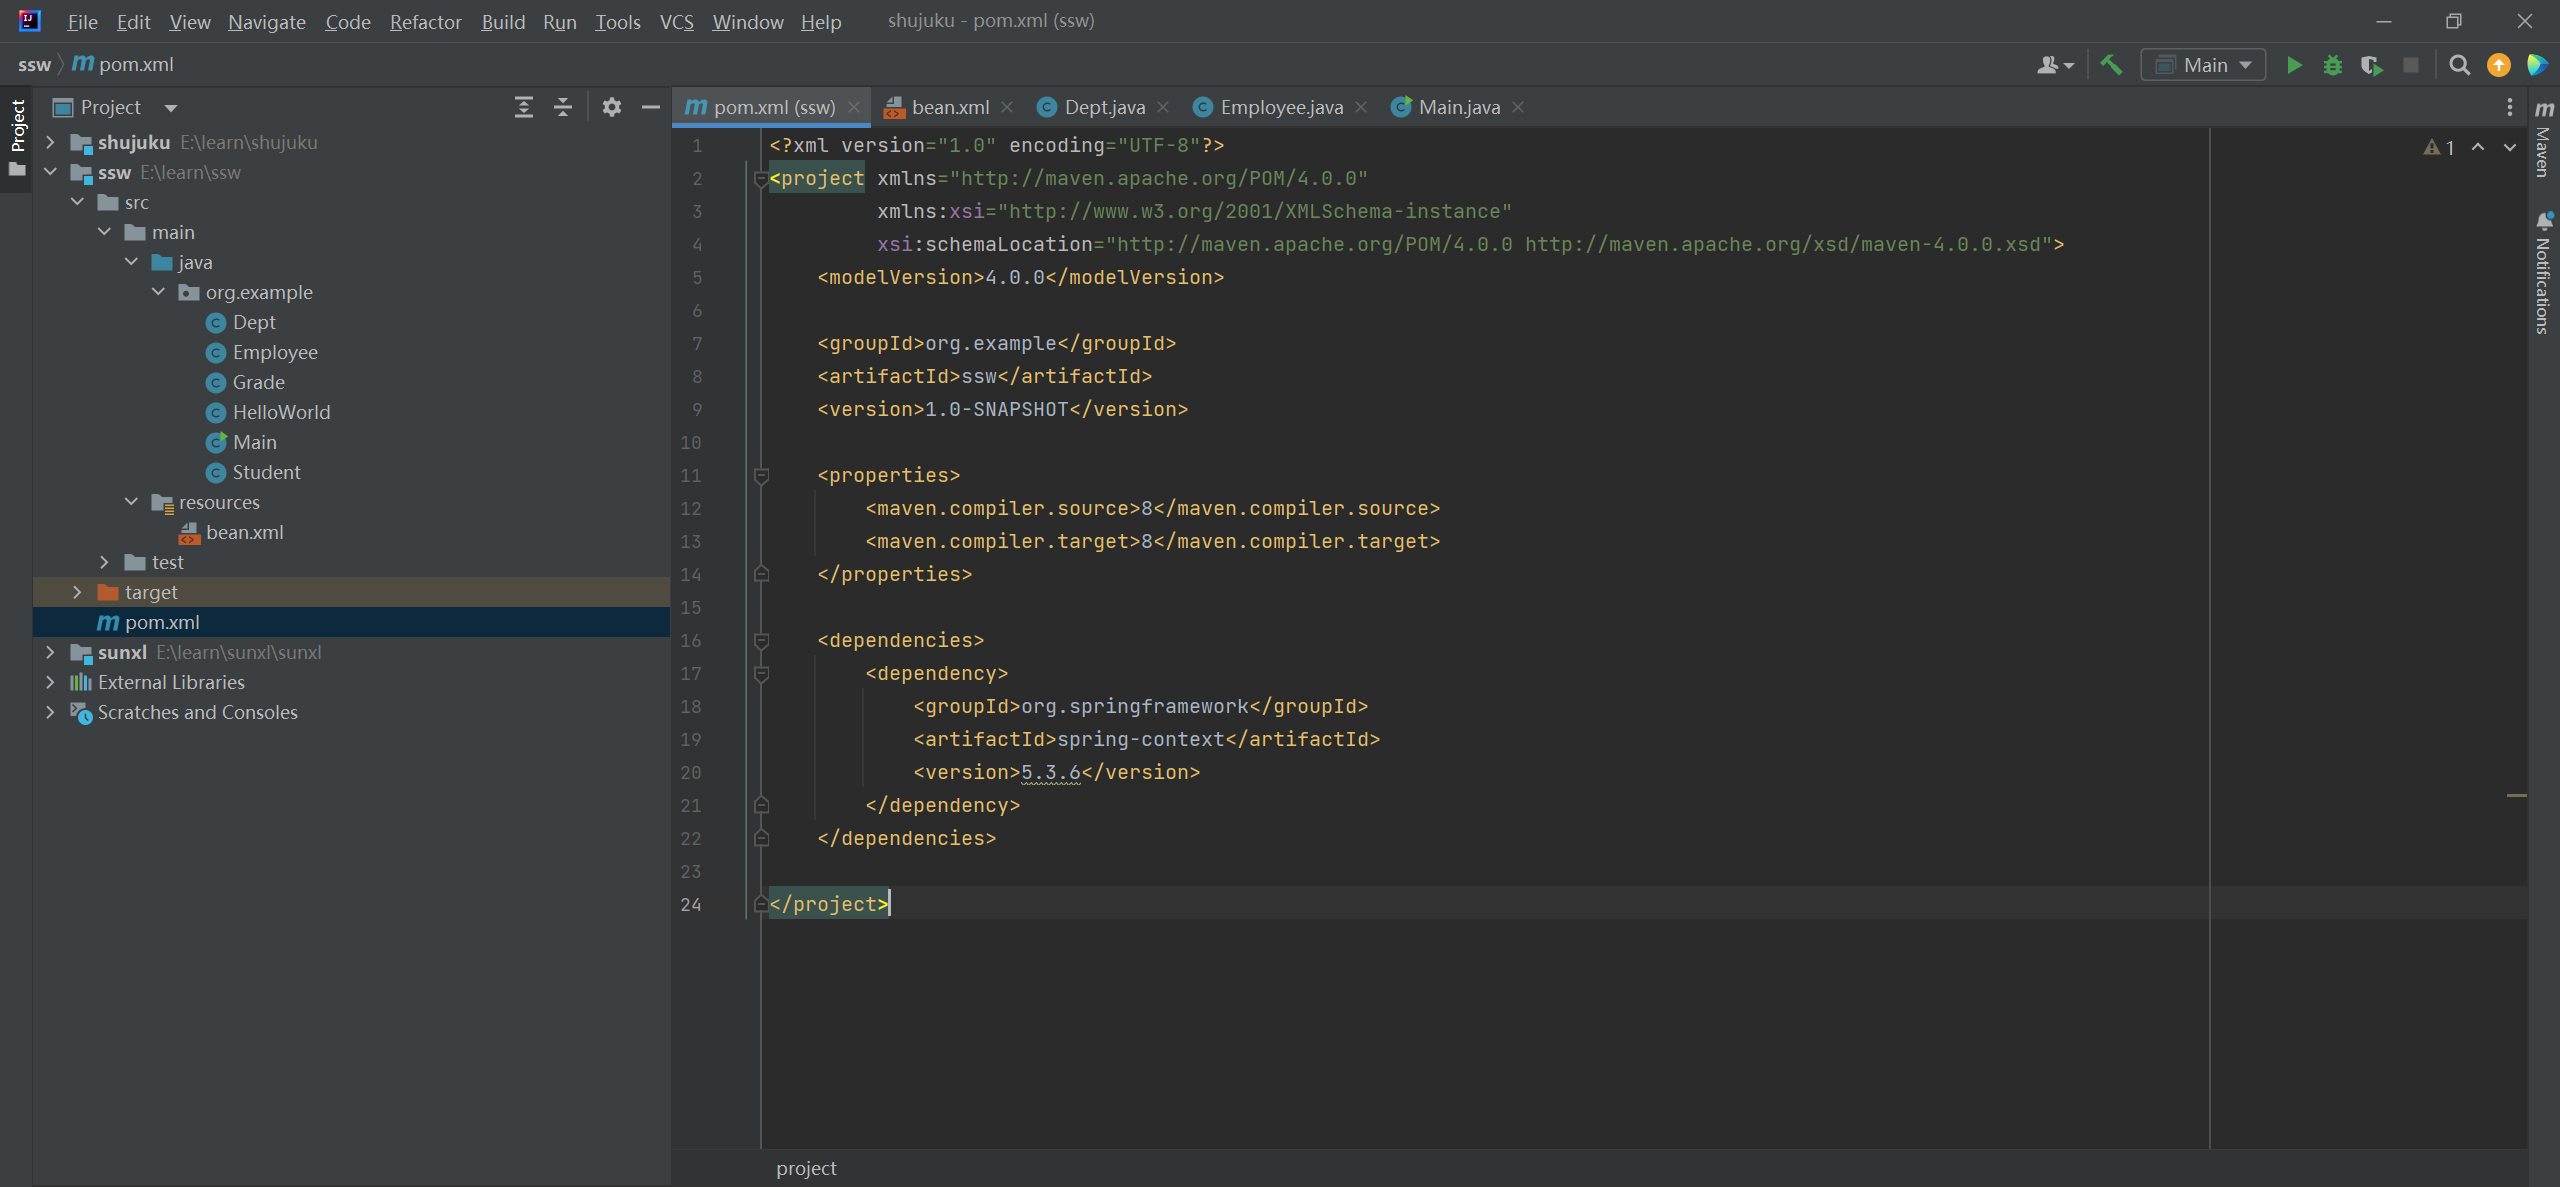This screenshot has width=2560, height=1187.
Task: Open Search Everywhere magnifier icon
Action: coord(2459,65)
